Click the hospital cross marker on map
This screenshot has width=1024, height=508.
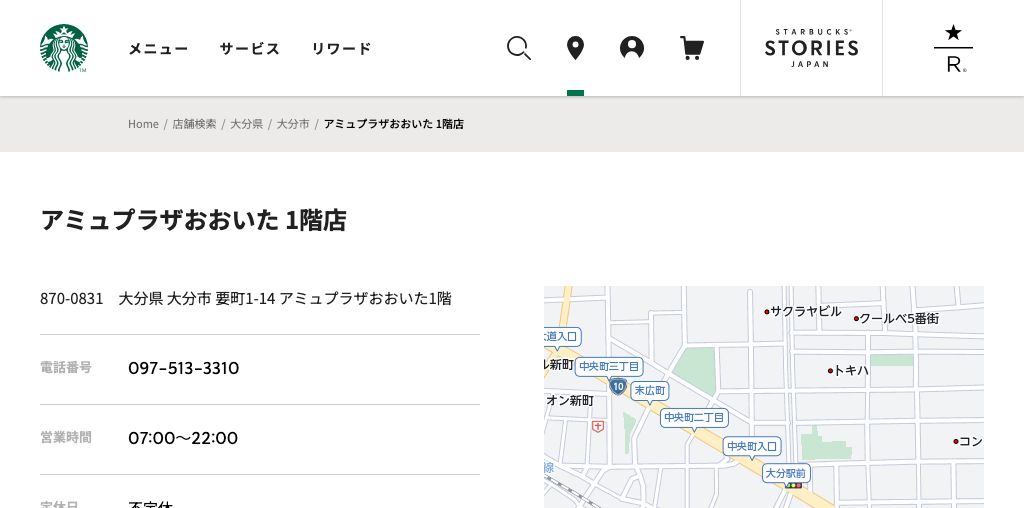(598, 426)
